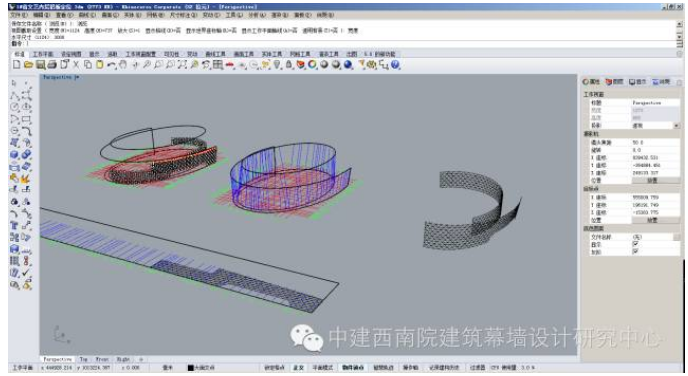The image size is (688, 376).
Task: Switch to the Right viewport tab
Action: click(123, 359)
